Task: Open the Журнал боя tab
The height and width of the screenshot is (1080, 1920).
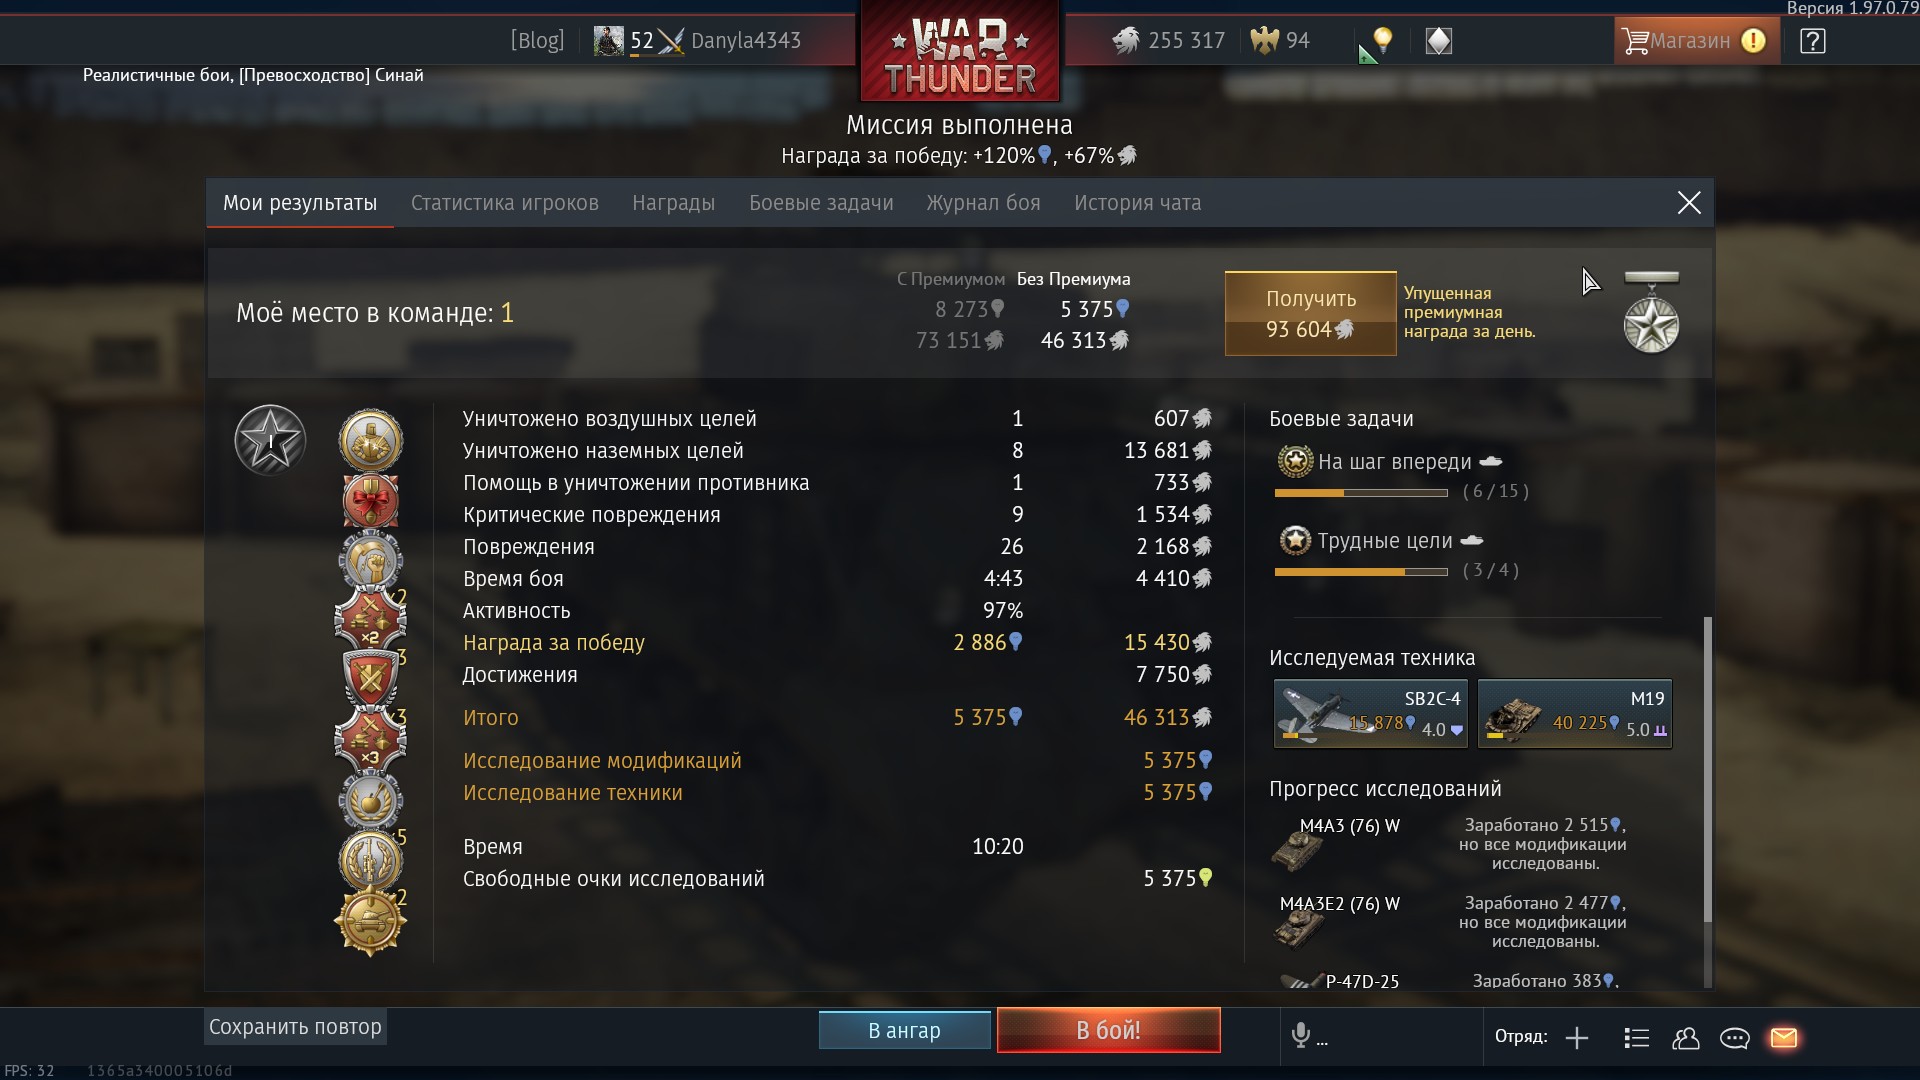Action: [983, 203]
